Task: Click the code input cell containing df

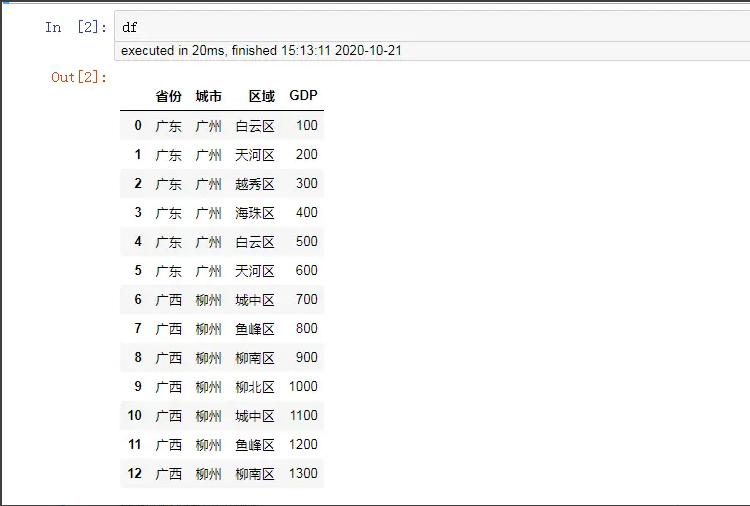Action: [x=432, y=27]
